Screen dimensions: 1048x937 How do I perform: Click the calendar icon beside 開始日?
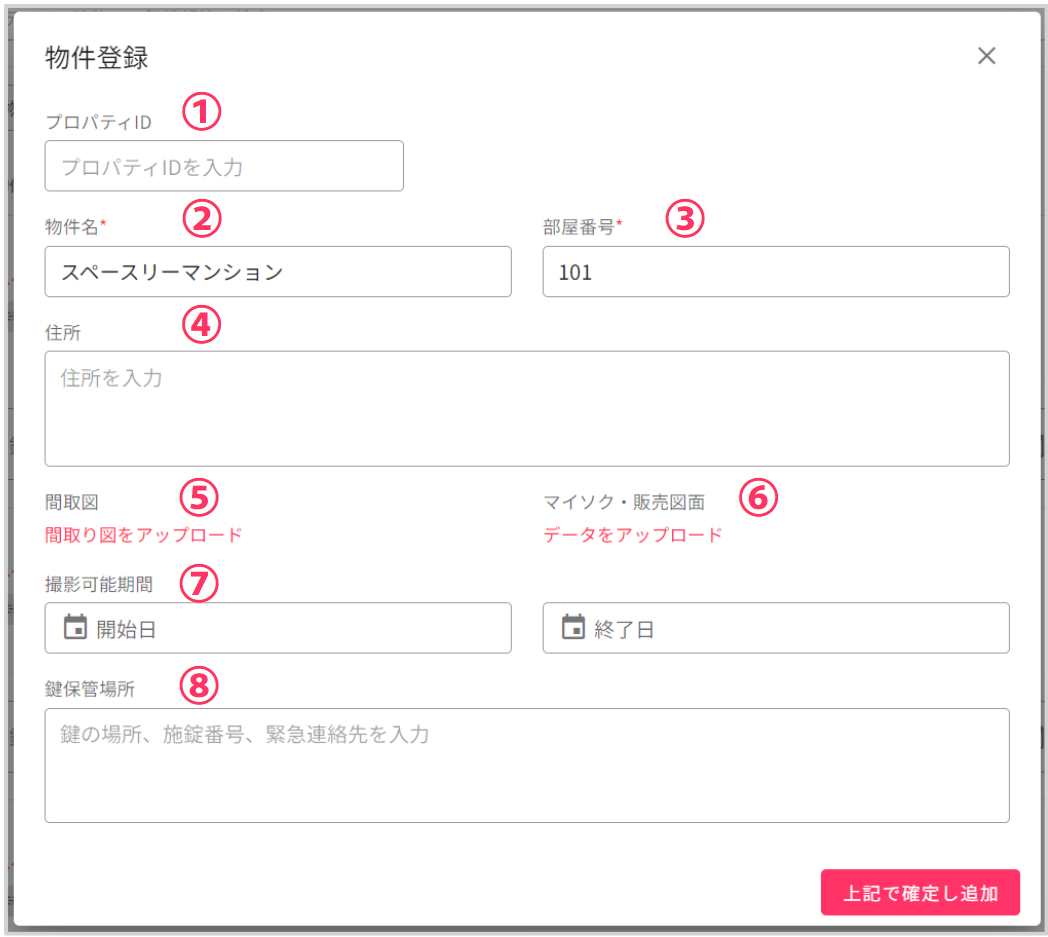[x=75, y=627]
